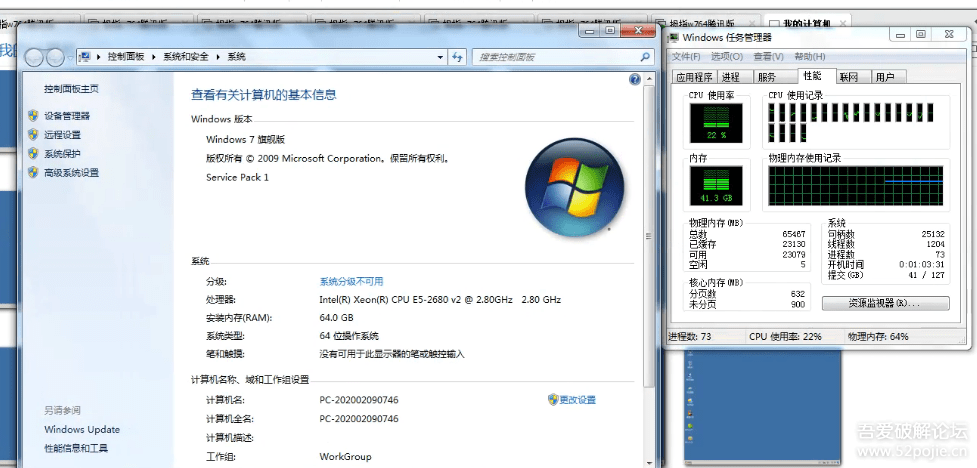Click the magnifier icon in the Control Panel search box

646,57
